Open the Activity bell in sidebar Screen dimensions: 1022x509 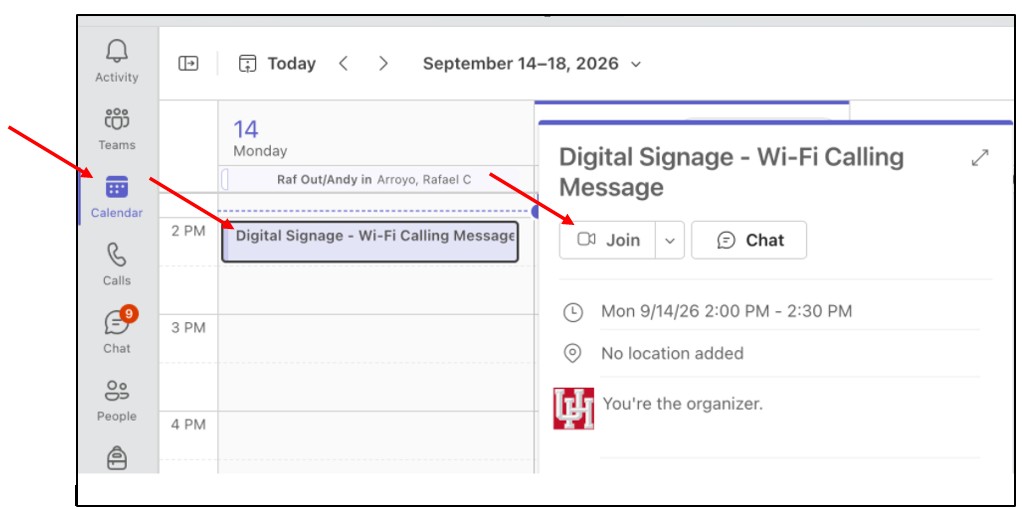tap(117, 61)
